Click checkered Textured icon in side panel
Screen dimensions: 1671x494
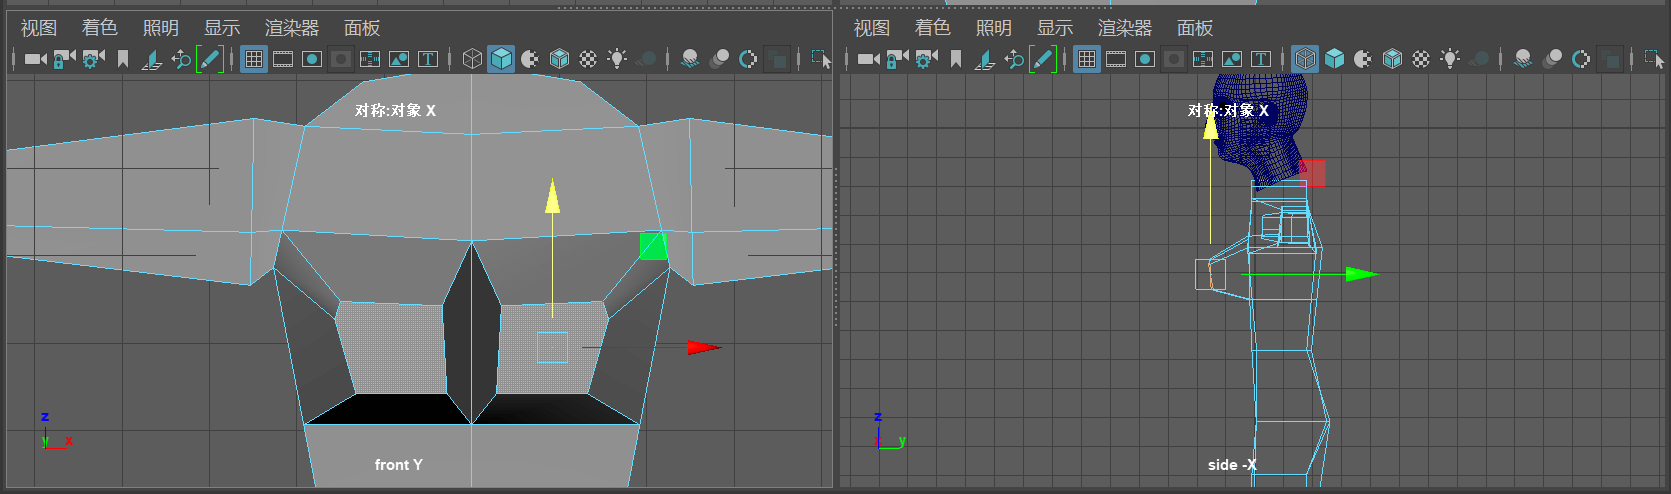click(x=1421, y=59)
